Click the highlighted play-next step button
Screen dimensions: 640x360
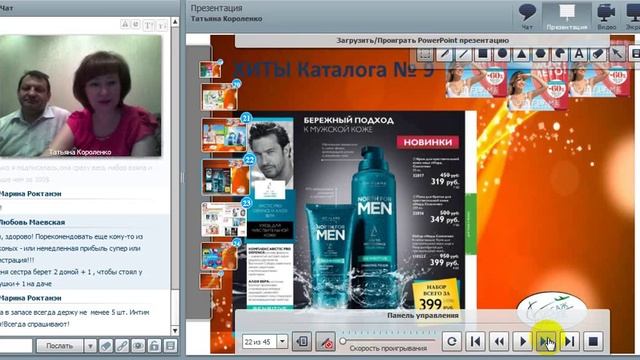[x=546, y=341]
